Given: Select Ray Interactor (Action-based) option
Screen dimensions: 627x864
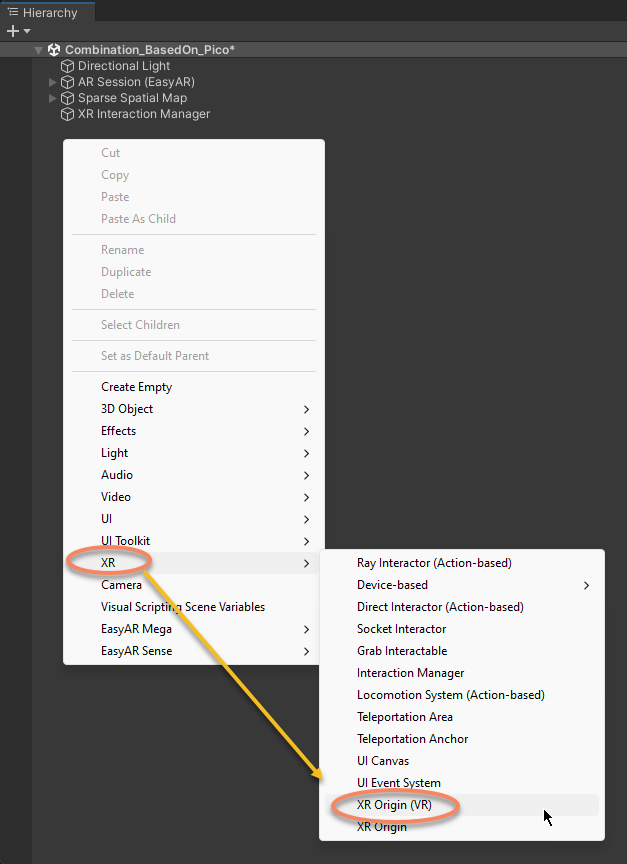Looking at the screenshot, I should 434,563.
